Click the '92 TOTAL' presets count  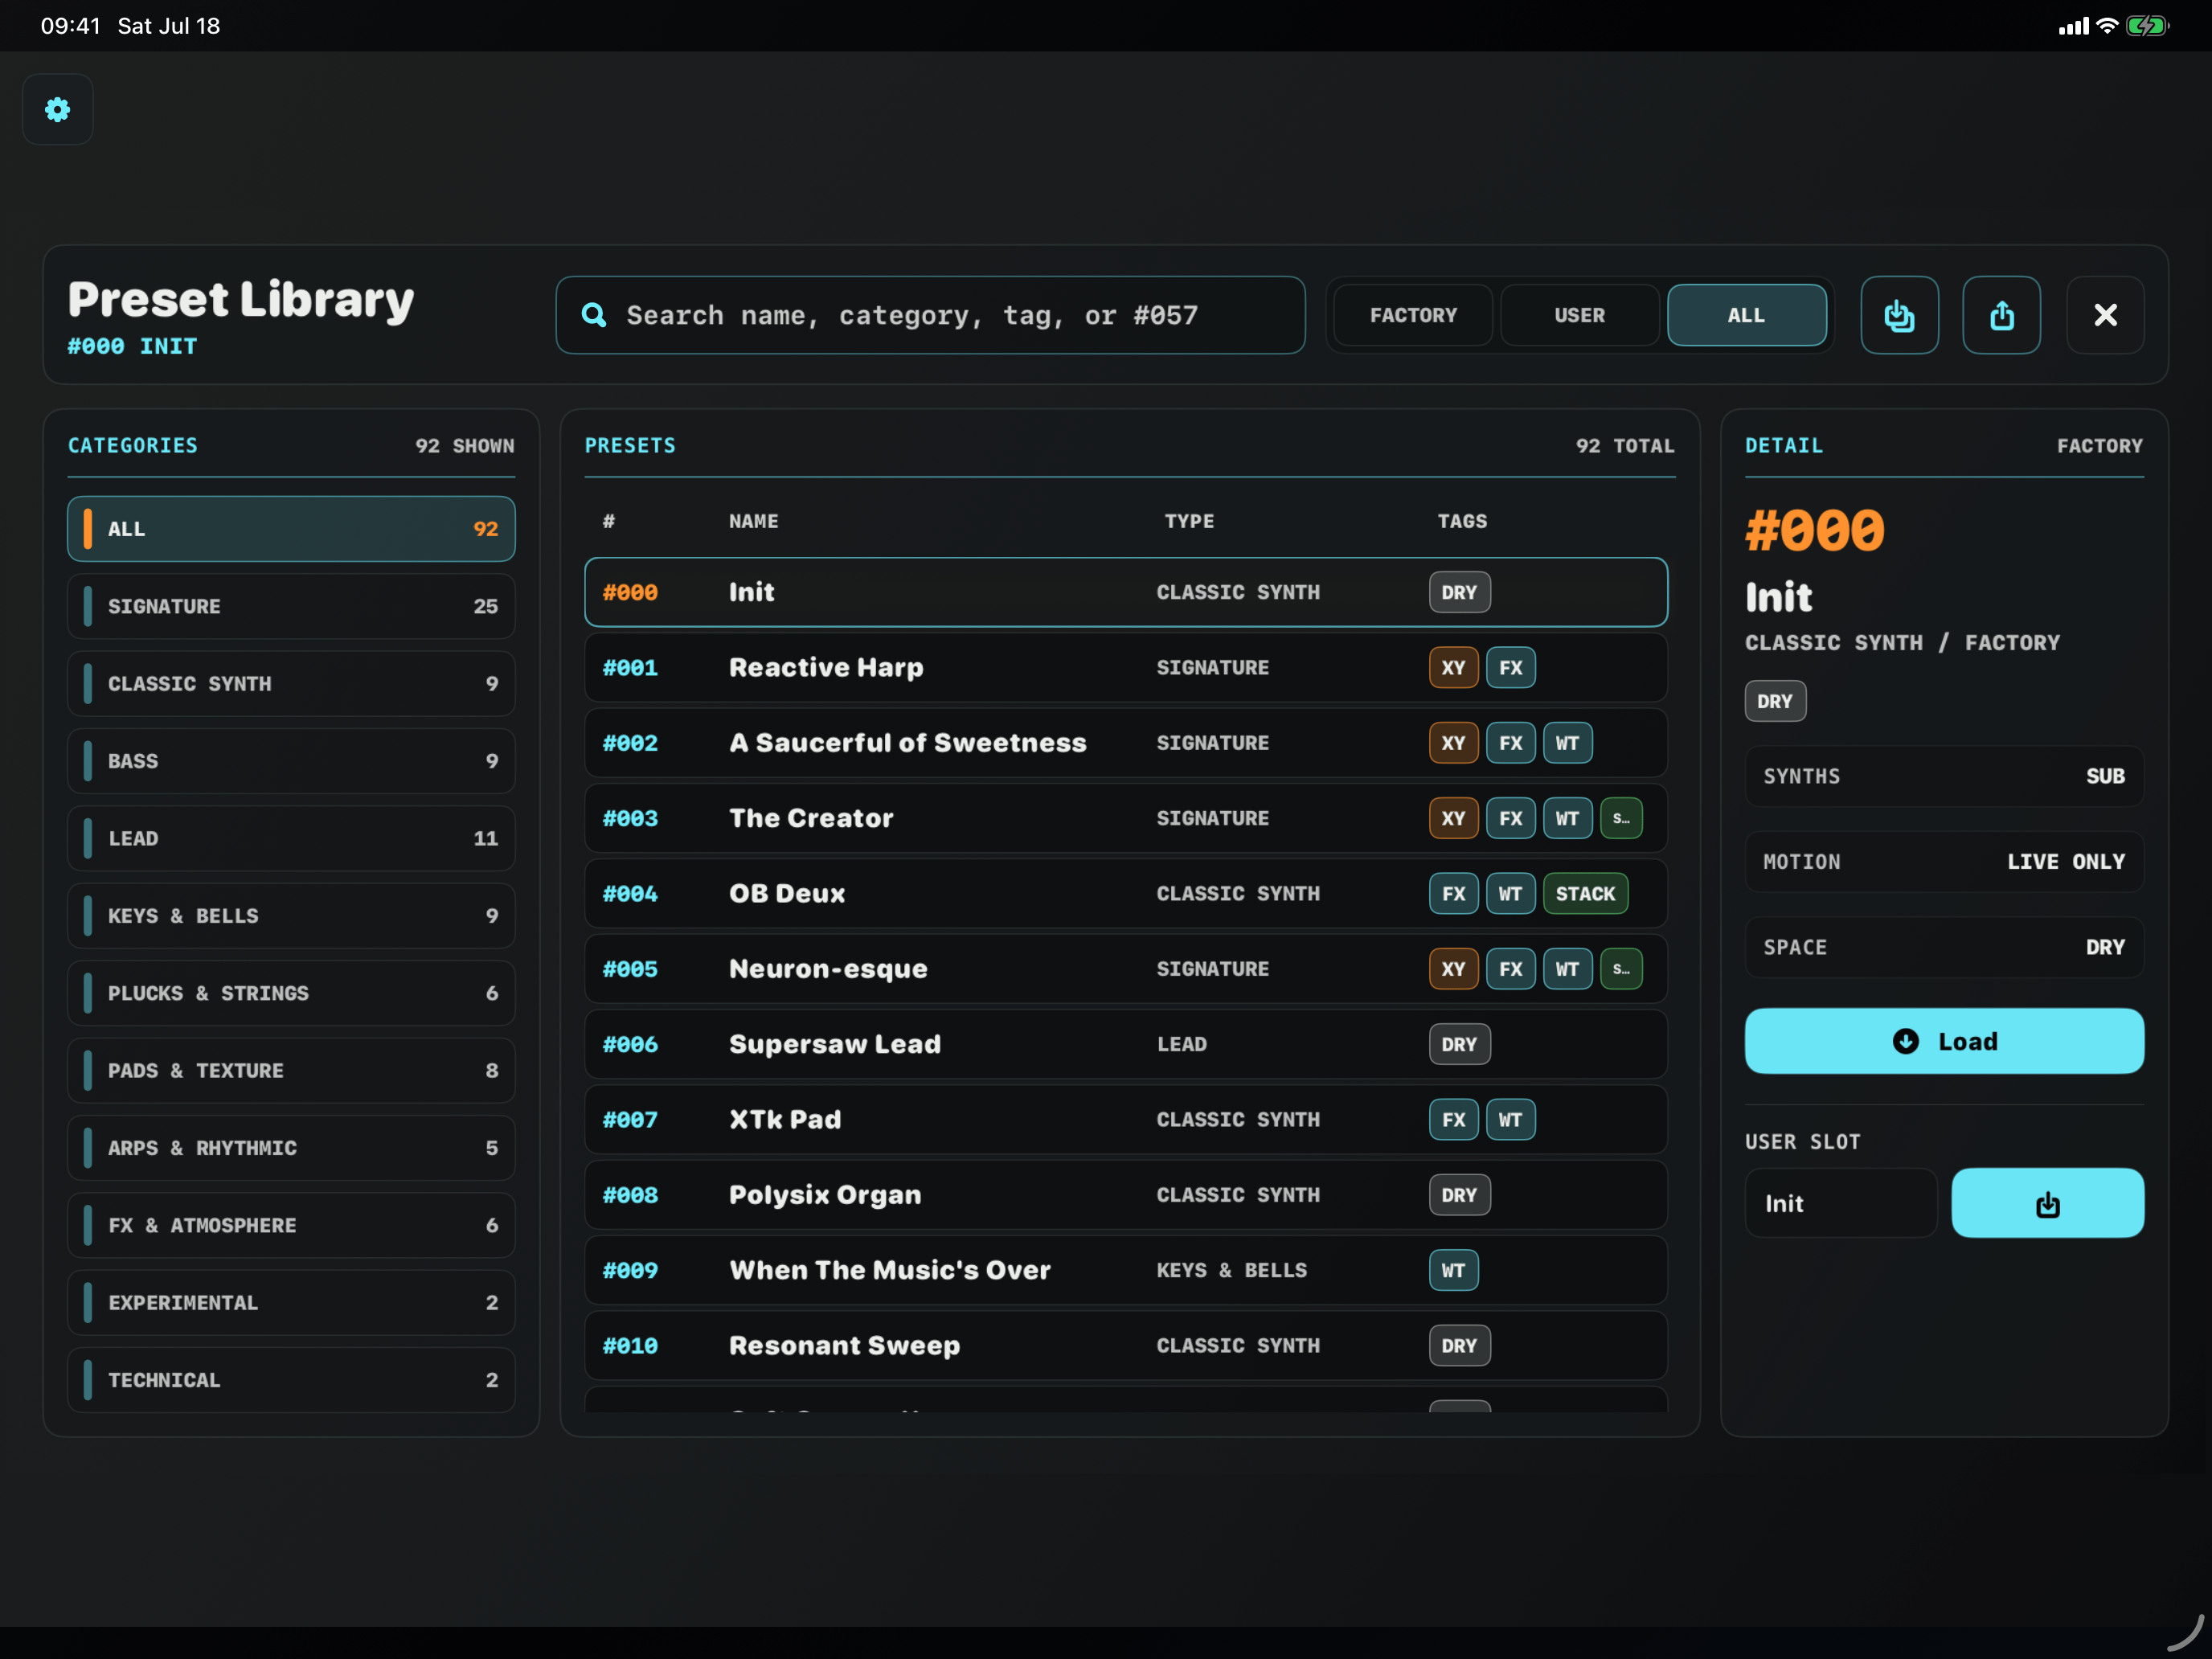pos(1625,446)
